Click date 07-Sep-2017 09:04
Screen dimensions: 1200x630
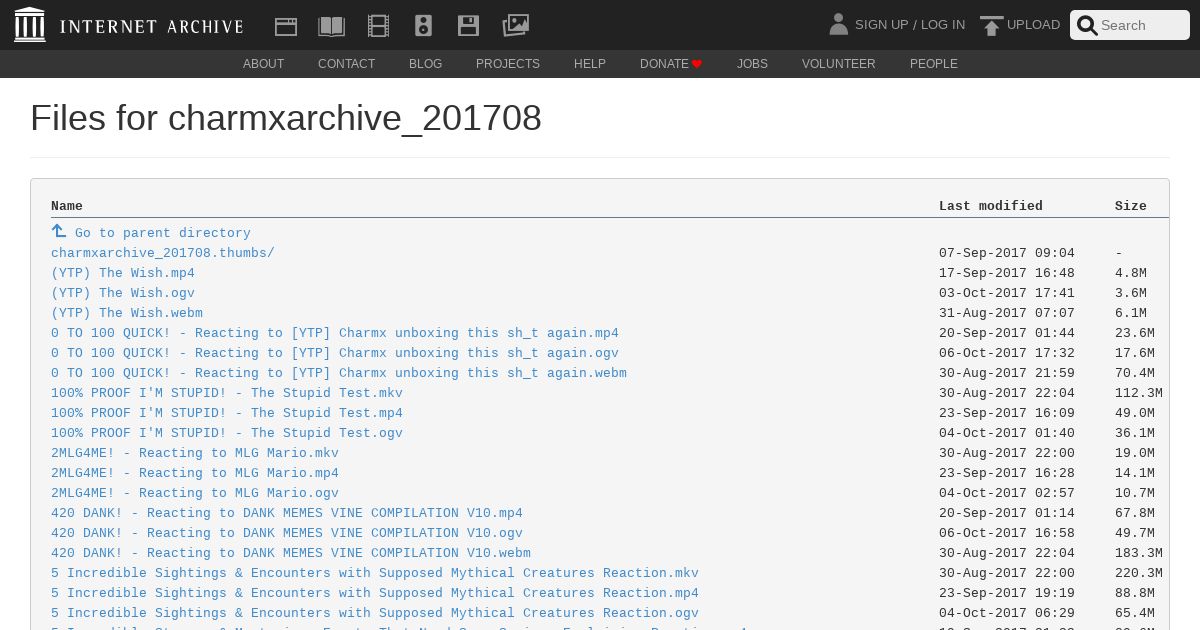pos(1007,253)
